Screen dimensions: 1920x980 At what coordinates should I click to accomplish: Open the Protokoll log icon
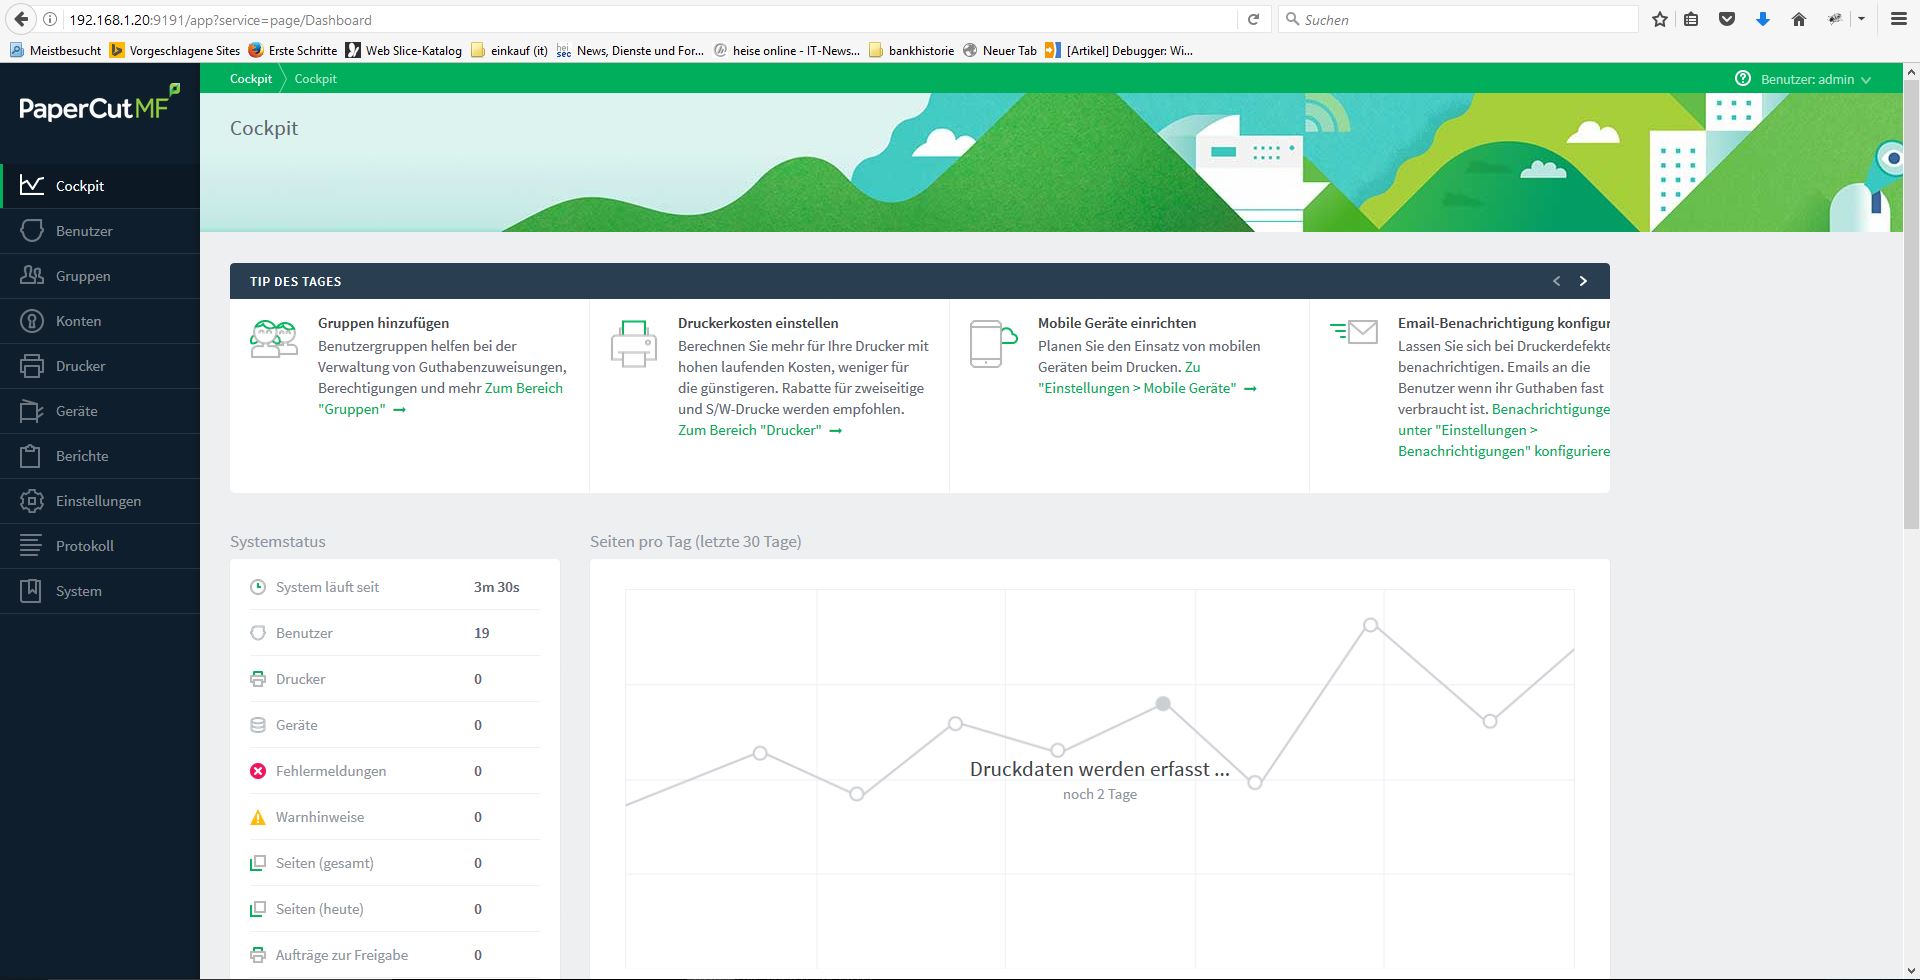(x=32, y=546)
